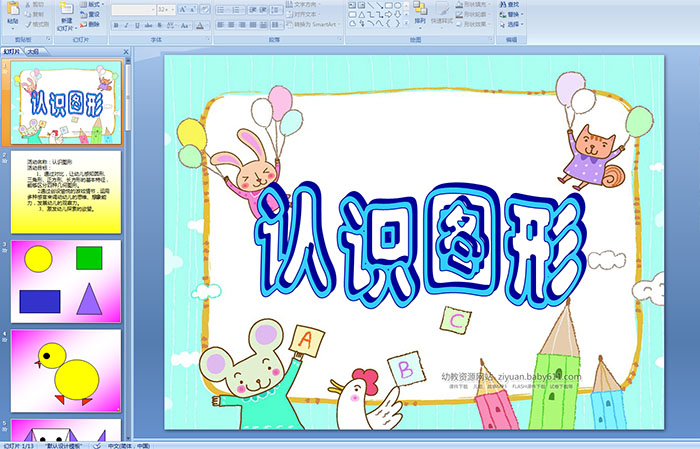Toggle strikethrough formatting
This screenshot has height=449, width=700.
point(148,25)
